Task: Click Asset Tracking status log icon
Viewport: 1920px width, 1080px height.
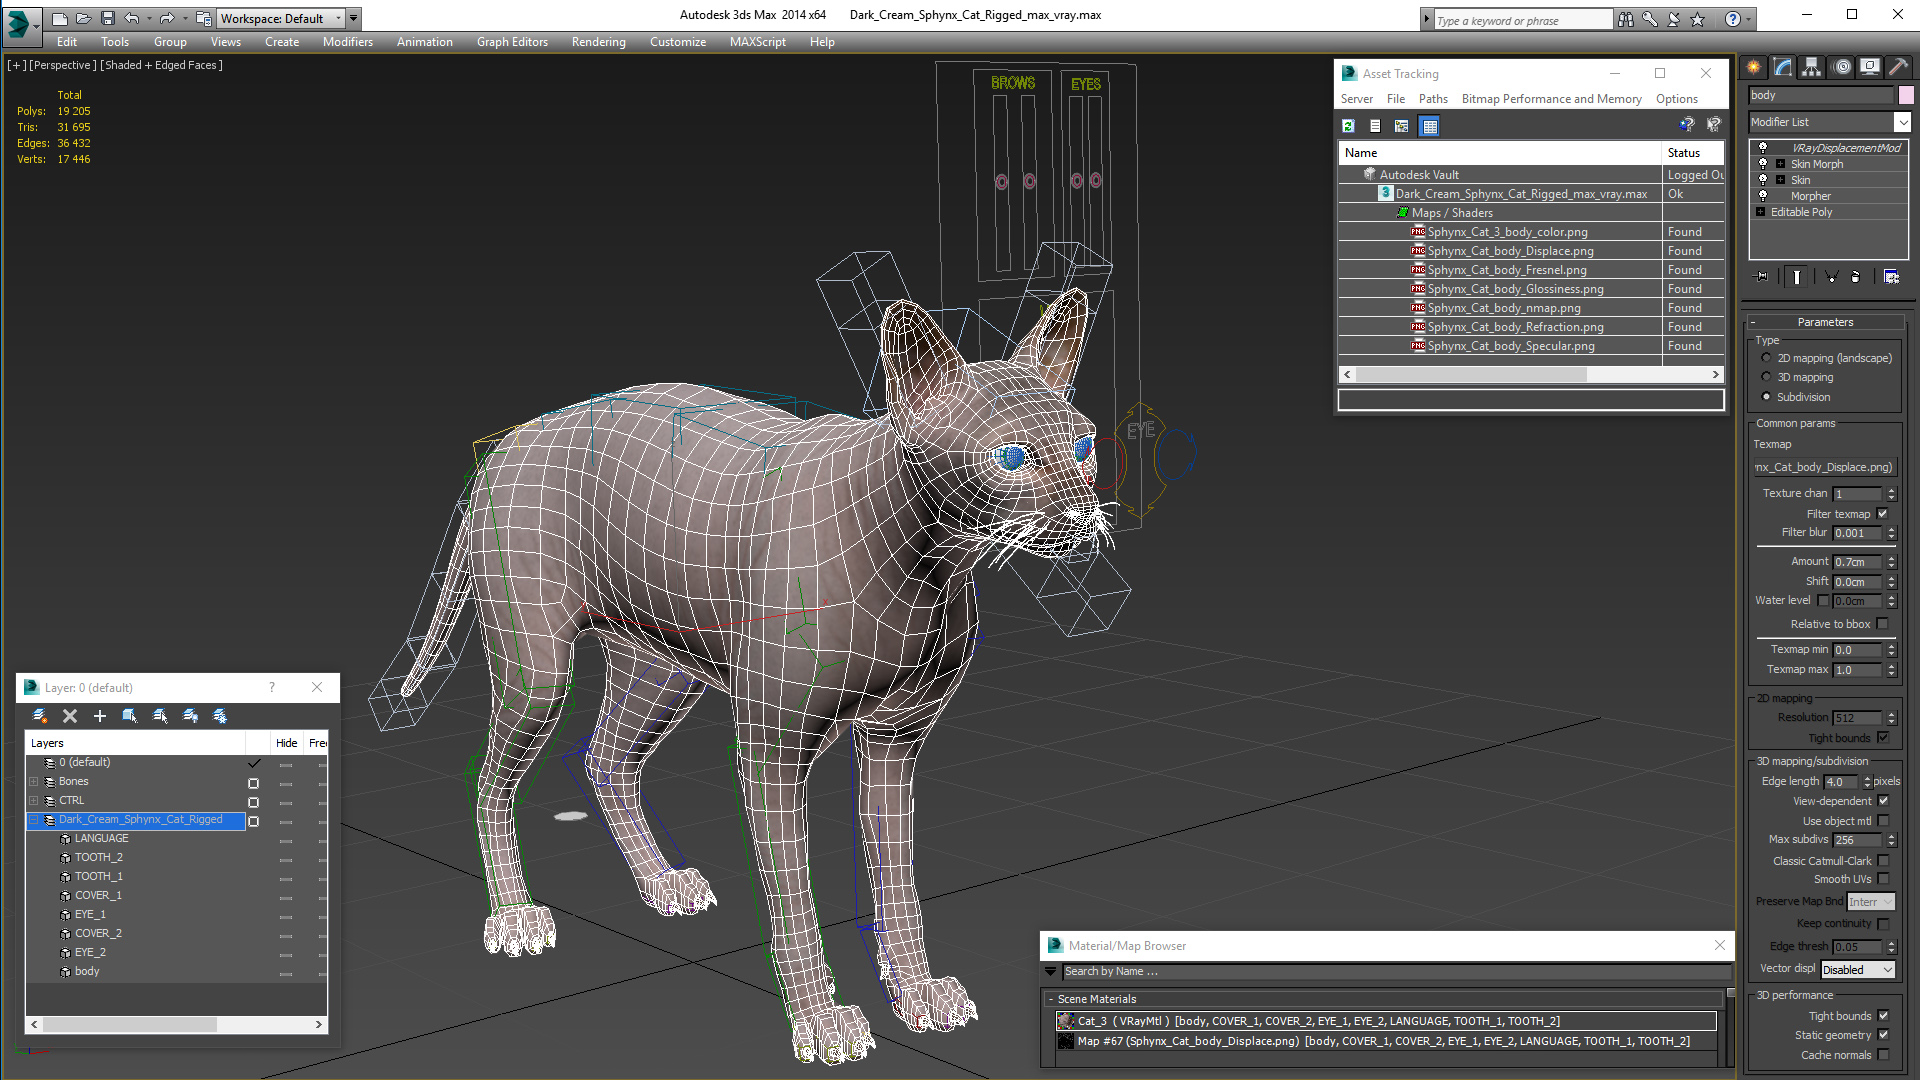Action: click(x=1375, y=126)
